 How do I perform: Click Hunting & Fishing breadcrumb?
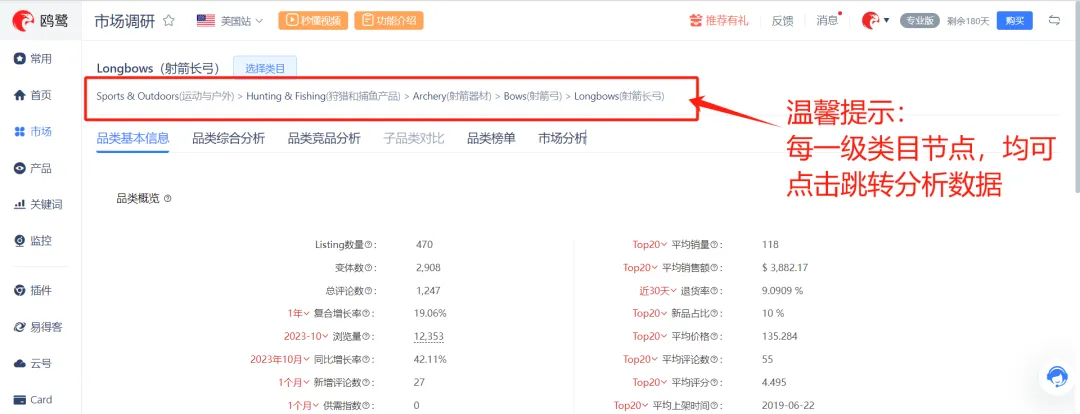pyautogui.click(x=323, y=96)
